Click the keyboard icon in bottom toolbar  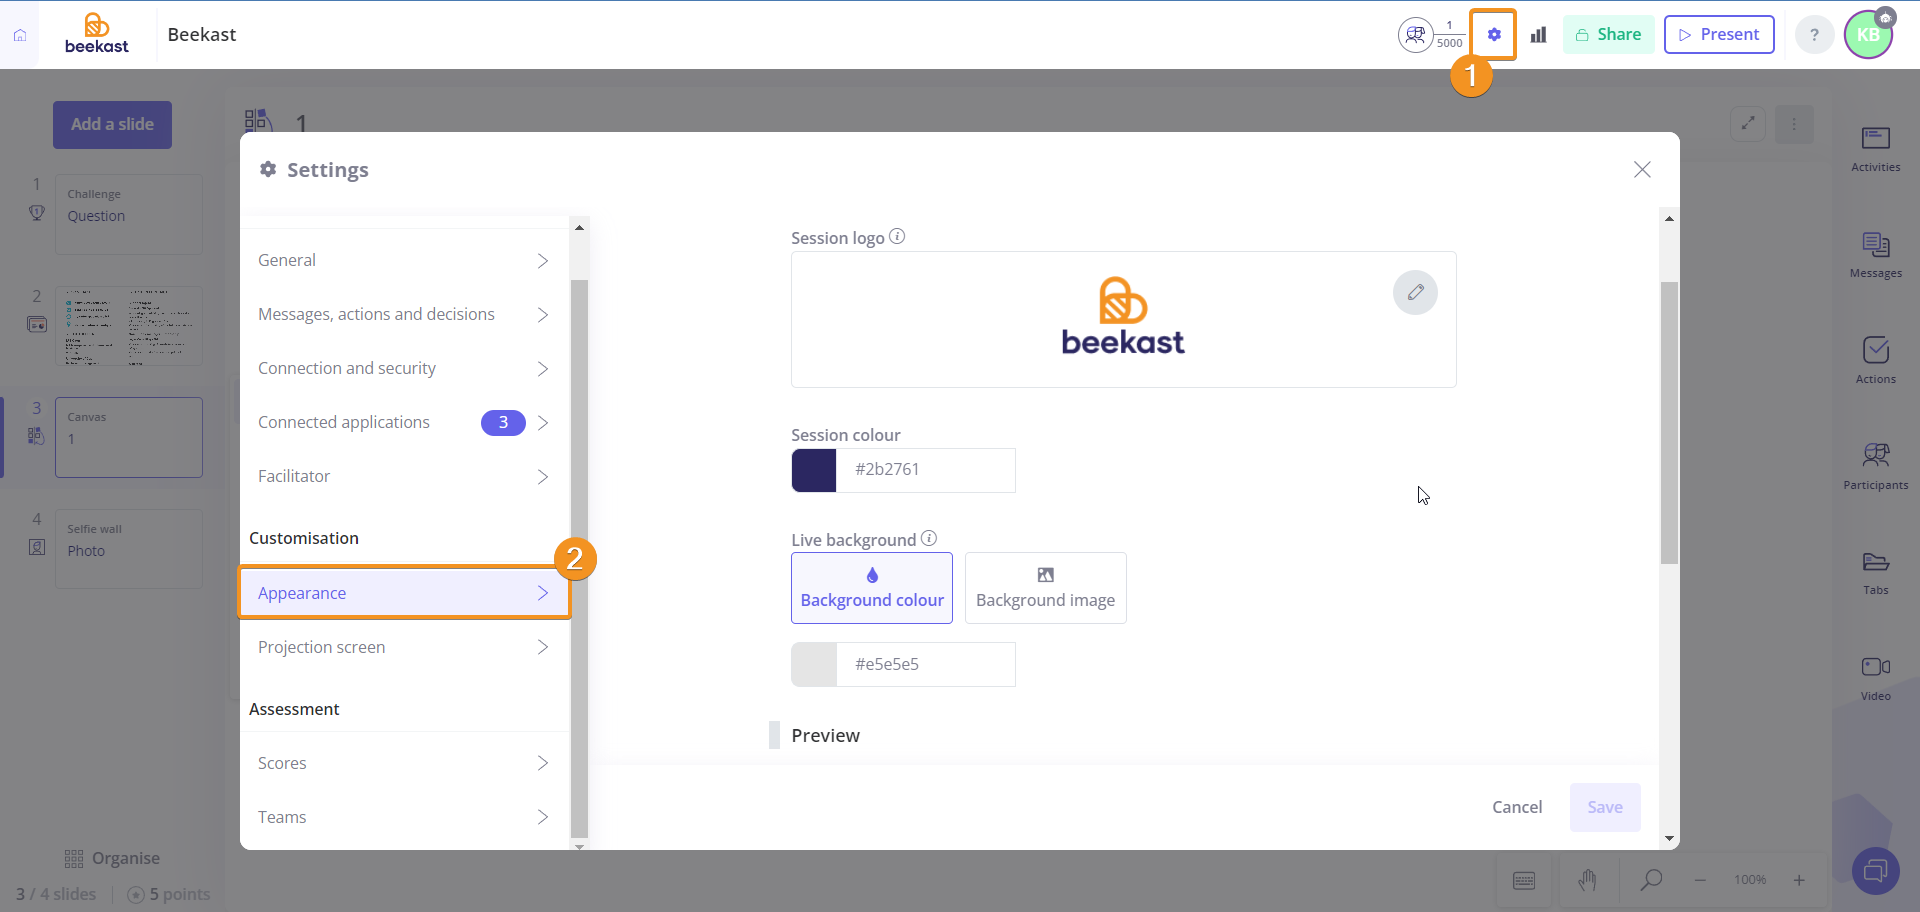(1524, 880)
